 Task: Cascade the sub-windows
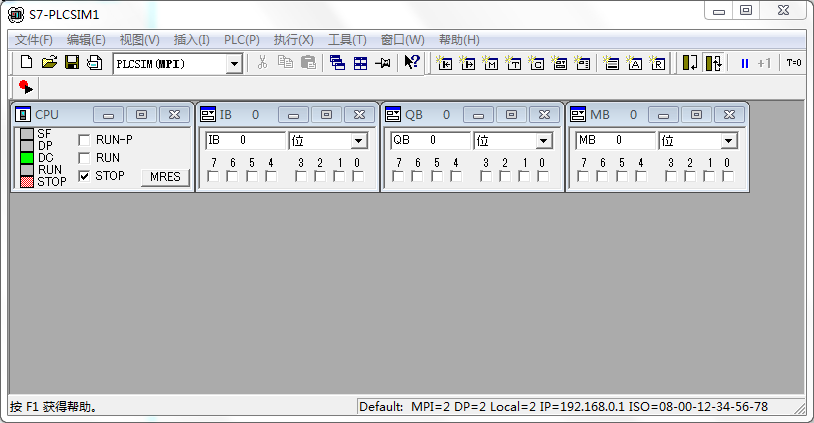337,63
